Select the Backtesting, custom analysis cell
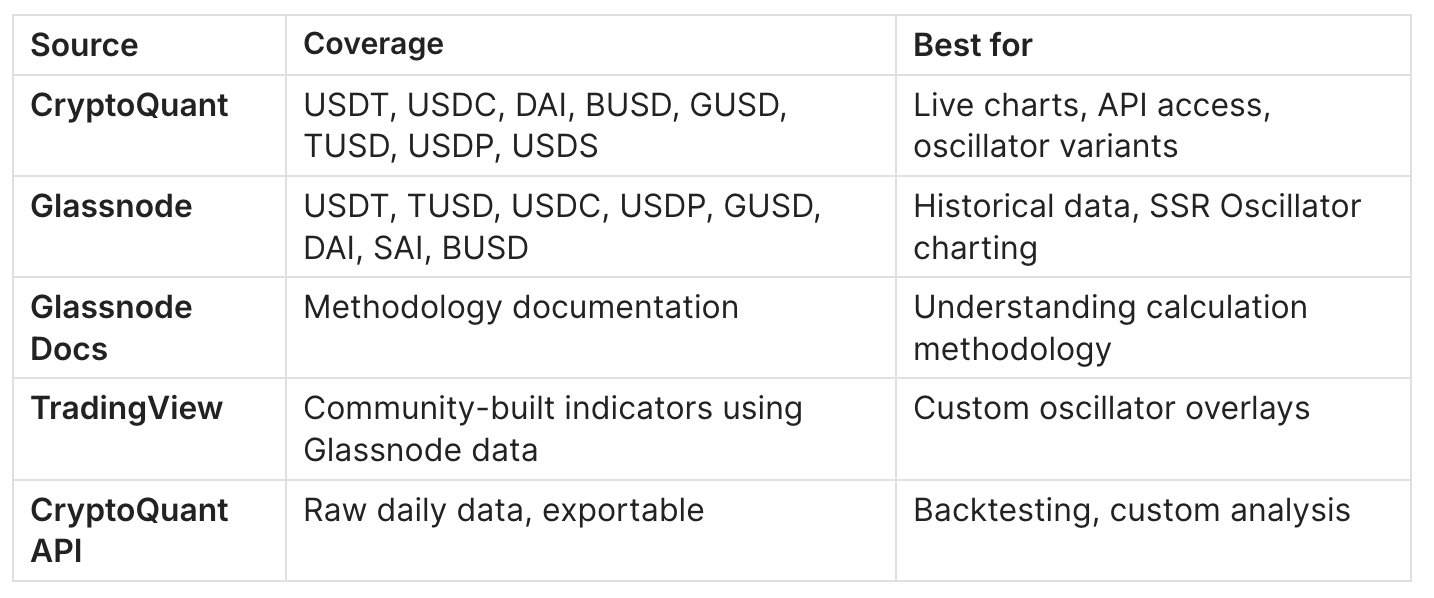This screenshot has height=598, width=1434. tap(1131, 510)
